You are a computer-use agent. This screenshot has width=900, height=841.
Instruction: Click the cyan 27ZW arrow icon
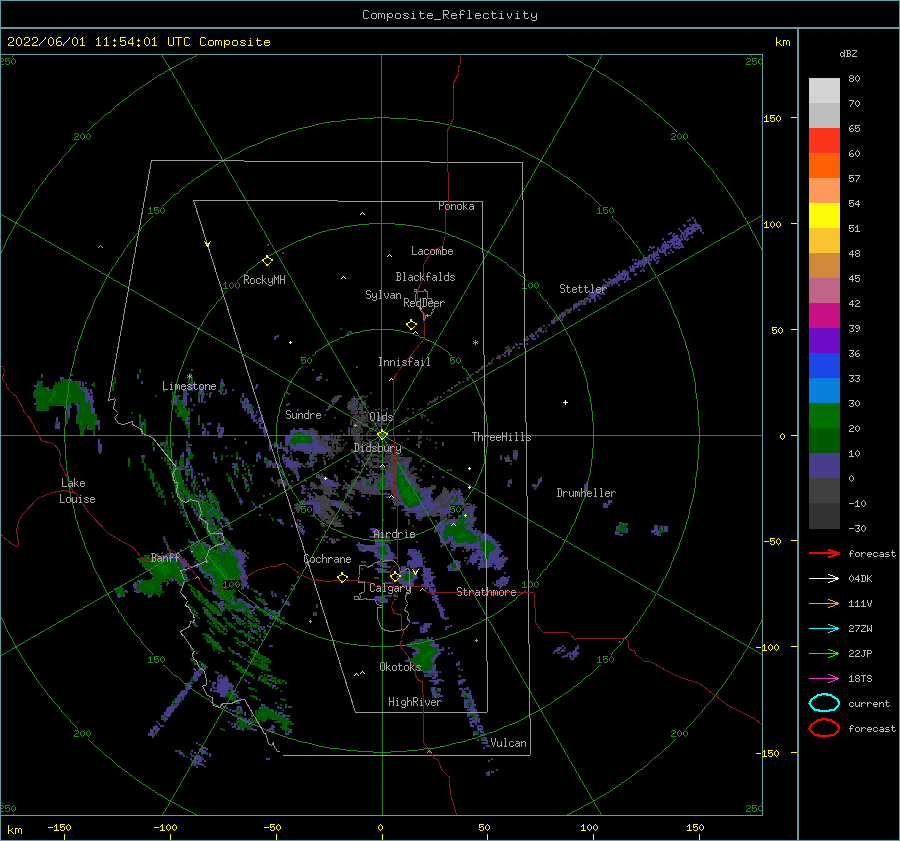click(824, 629)
